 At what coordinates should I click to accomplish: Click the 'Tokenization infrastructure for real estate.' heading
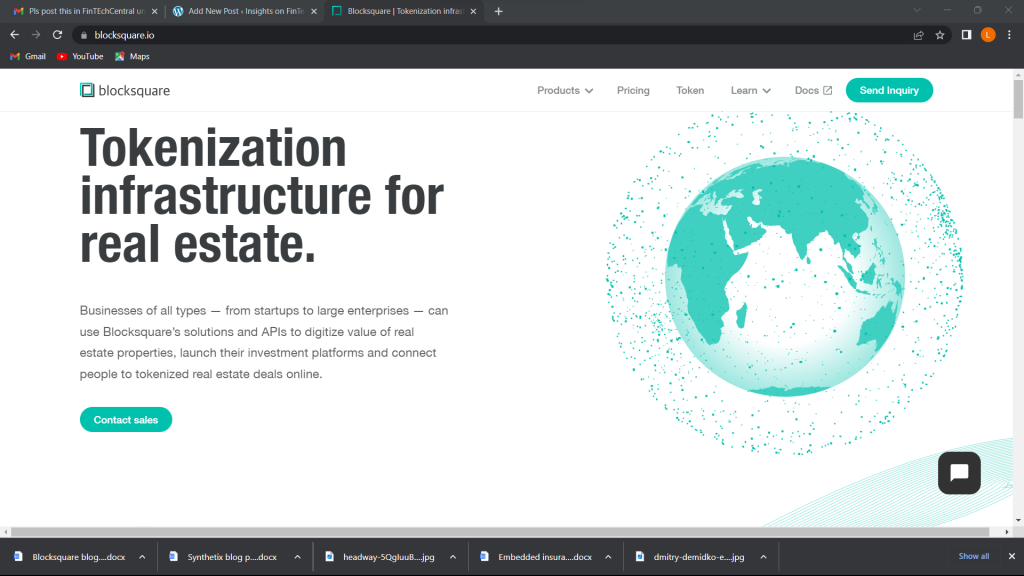click(x=262, y=196)
